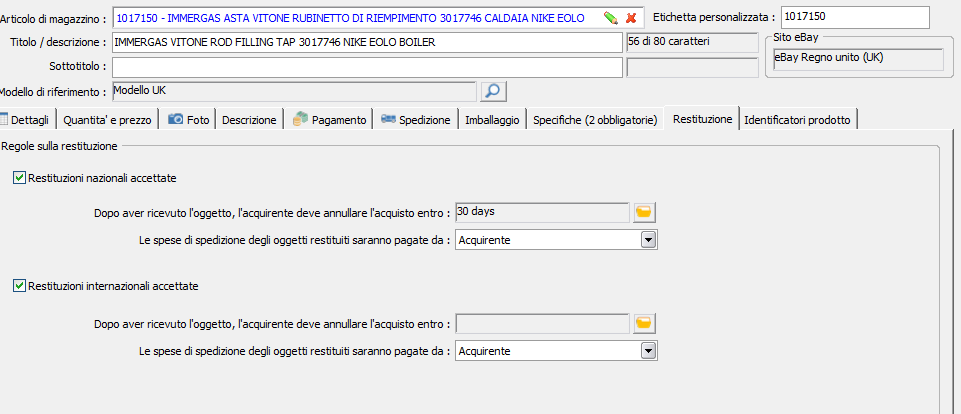961x414 pixels.
Task: Open the Imballaggio tab
Action: click(492, 120)
